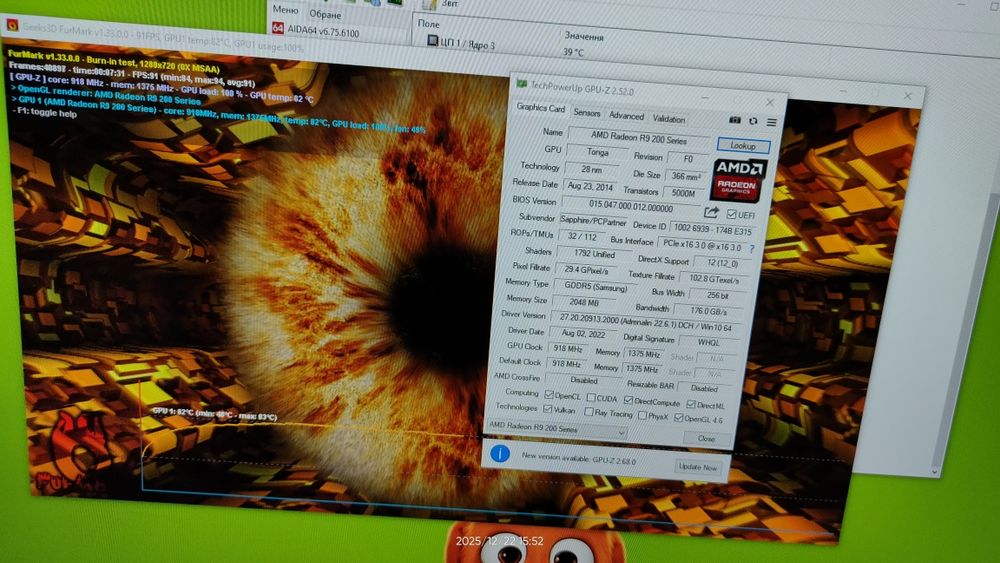Toggle the DirectCompute checkbox
Screen dimensions: 1000x563
click(628, 400)
